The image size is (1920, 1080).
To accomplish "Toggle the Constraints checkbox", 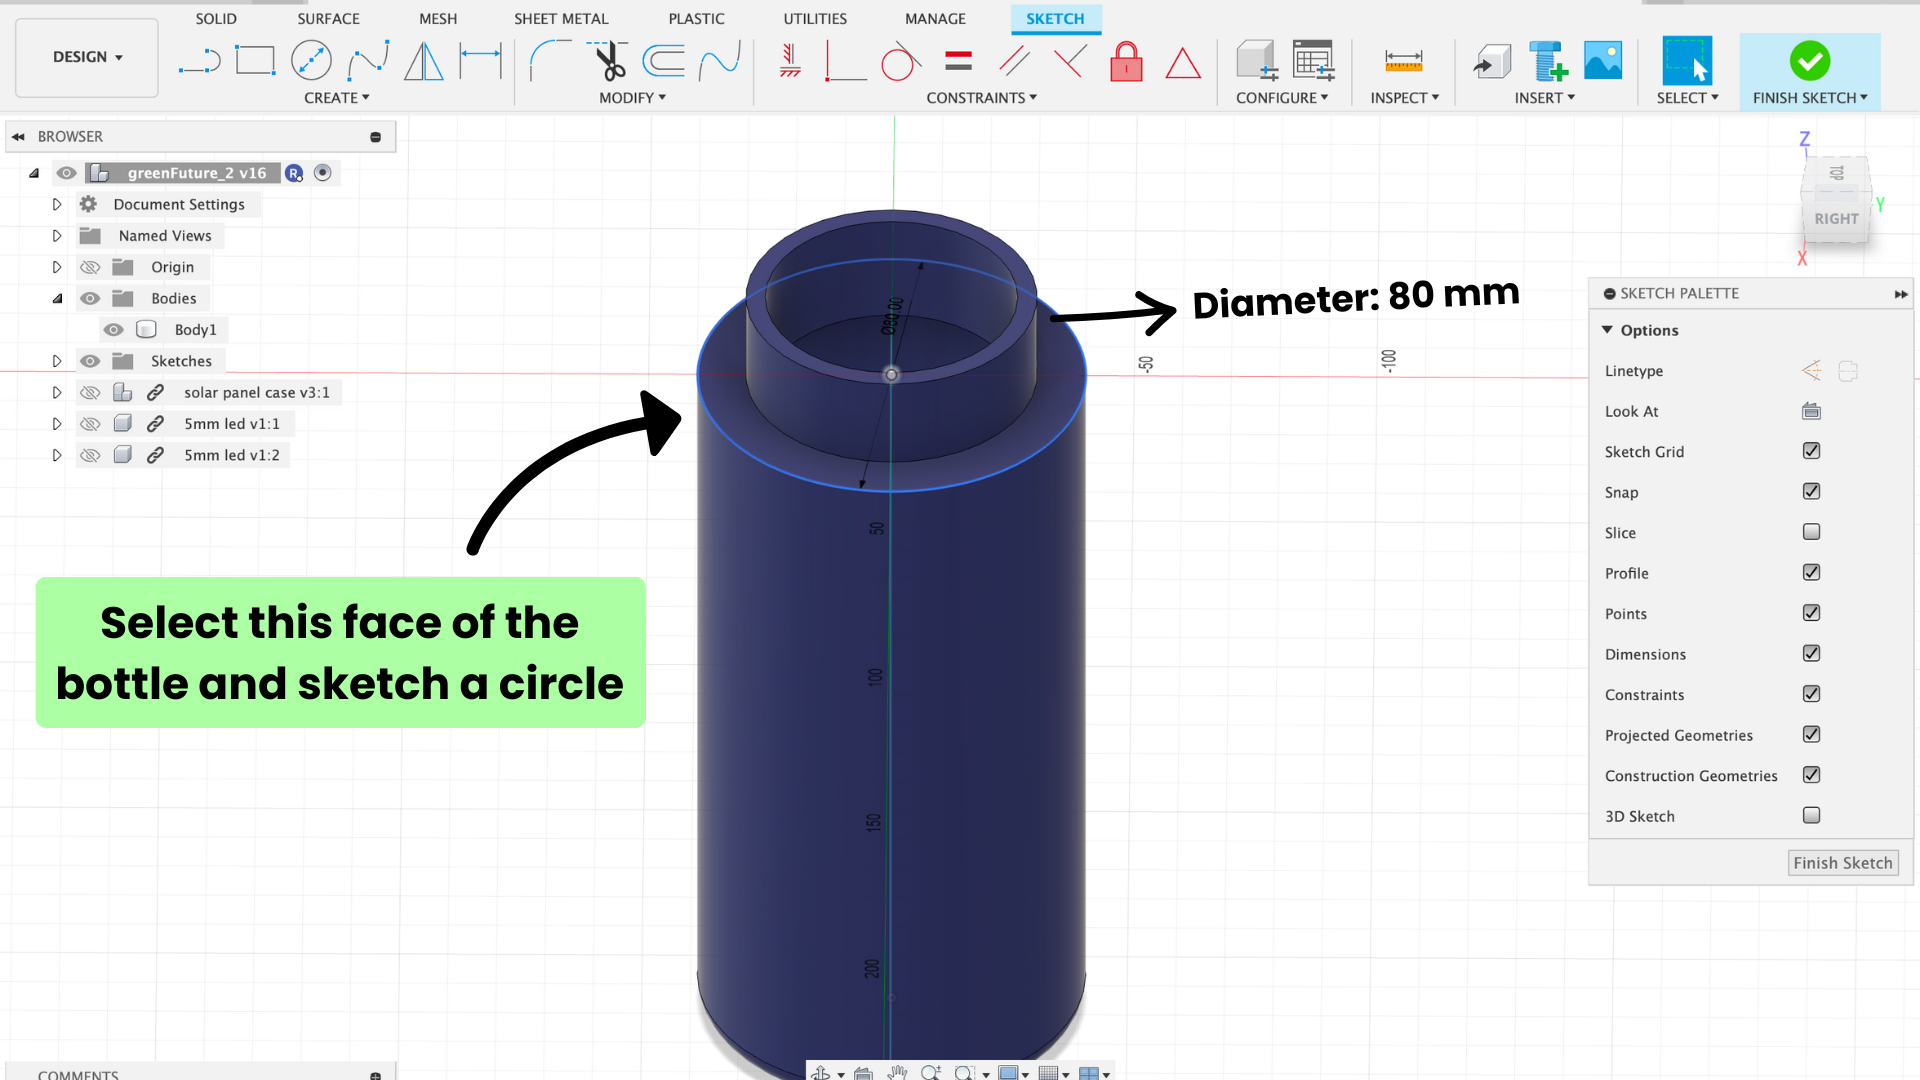I will (x=1811, y=694).
